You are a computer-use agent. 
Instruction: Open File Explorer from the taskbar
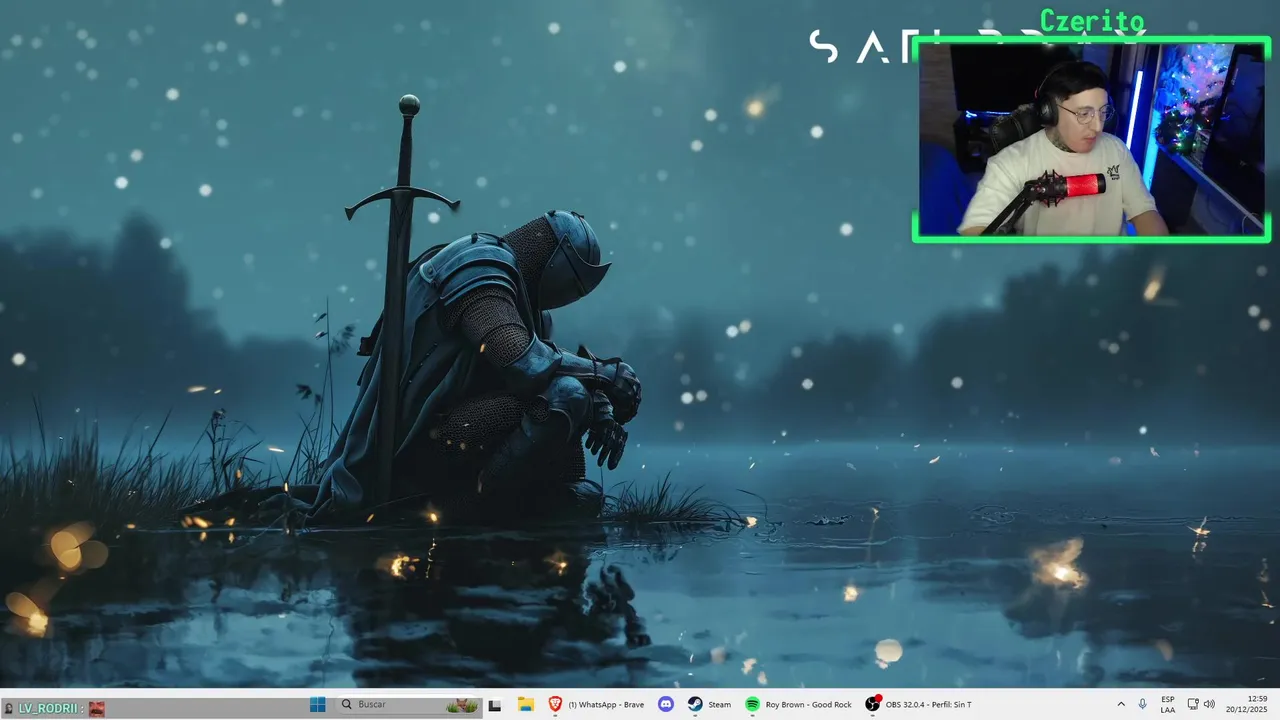525,704
